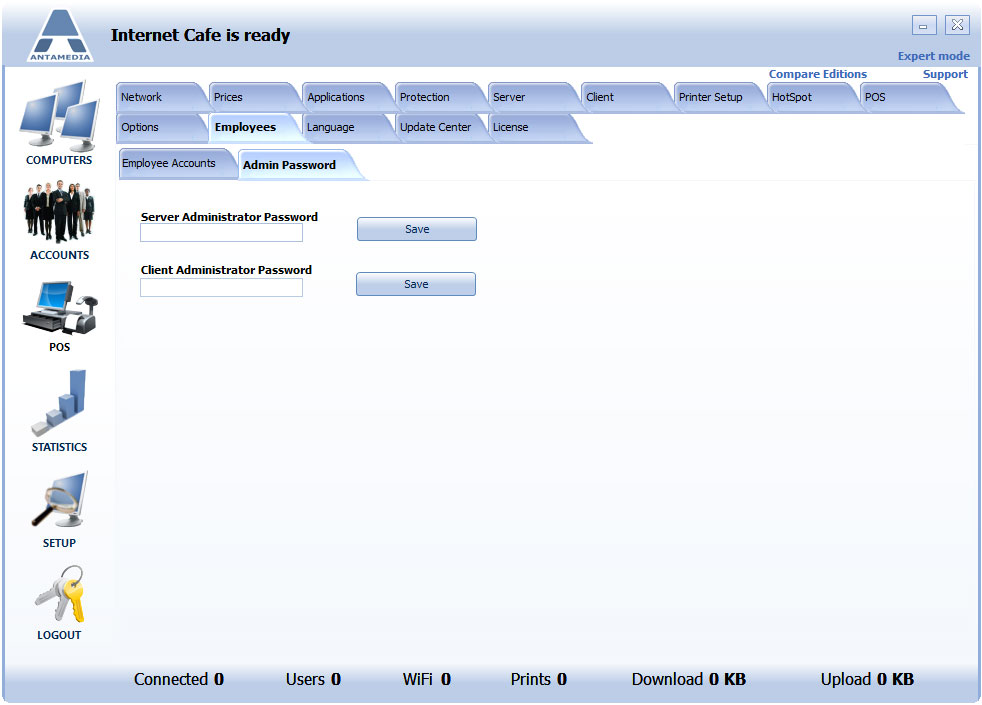Close the Internet Cafe window
The image size is (982, 705).
957,25
